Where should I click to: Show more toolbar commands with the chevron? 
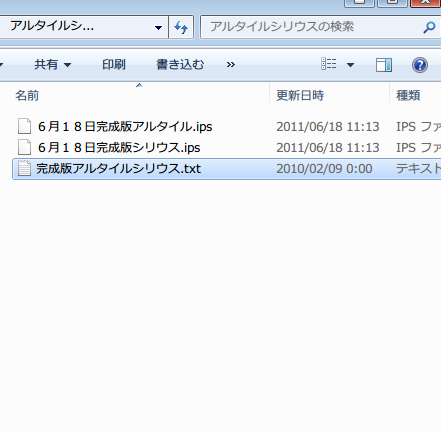[231, 65]
